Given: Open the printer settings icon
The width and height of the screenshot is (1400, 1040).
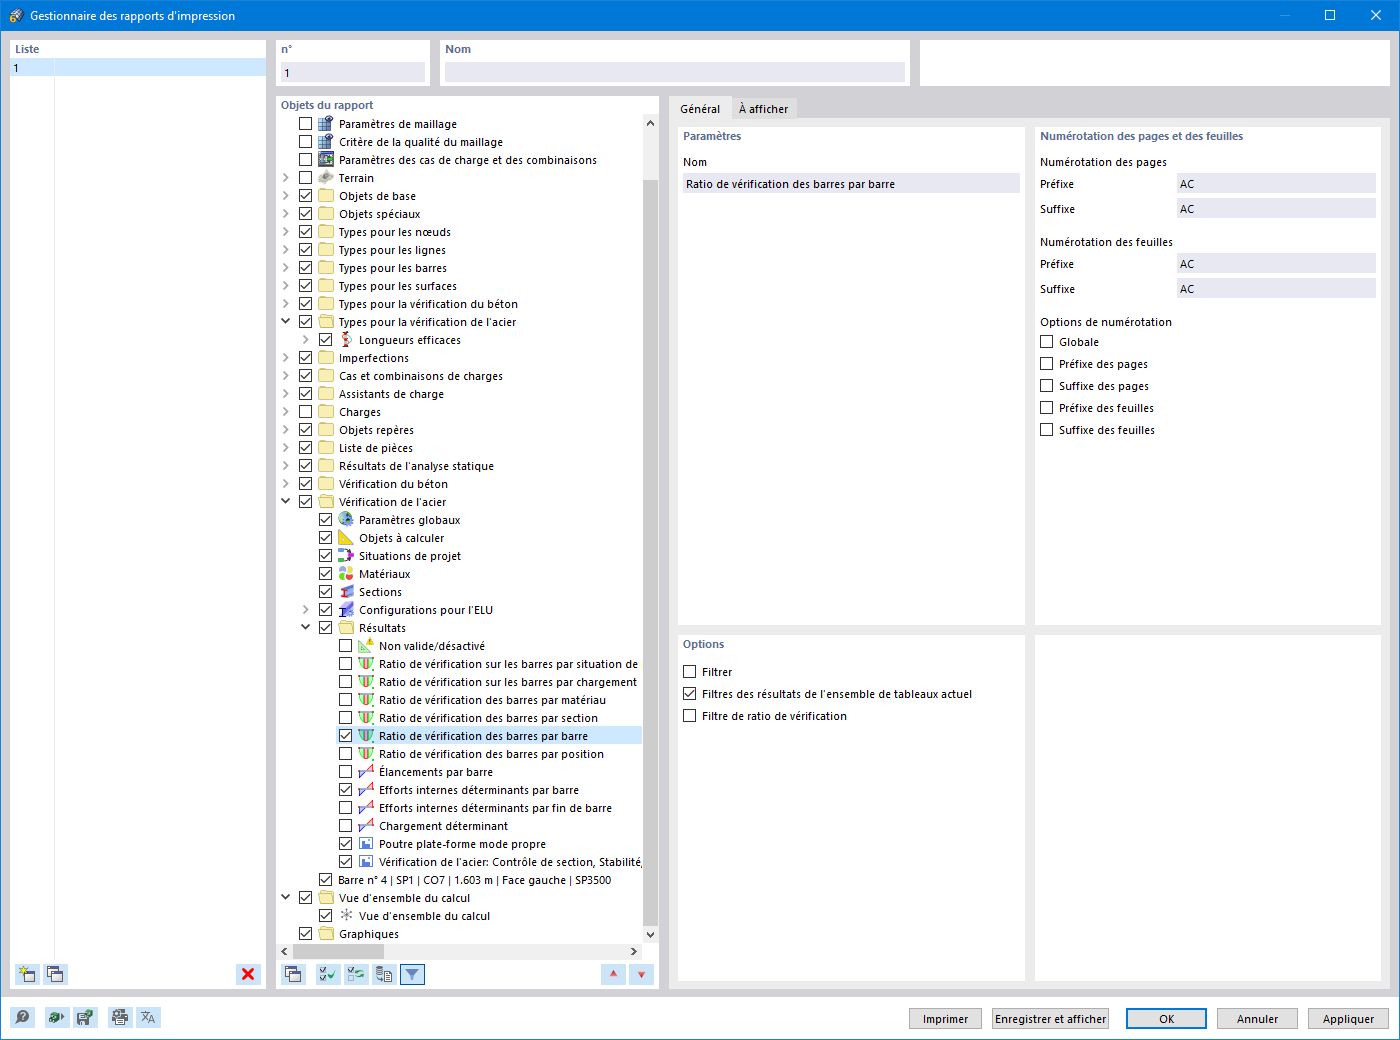Looking at the screenshot, I should (x=120, y=1017).
